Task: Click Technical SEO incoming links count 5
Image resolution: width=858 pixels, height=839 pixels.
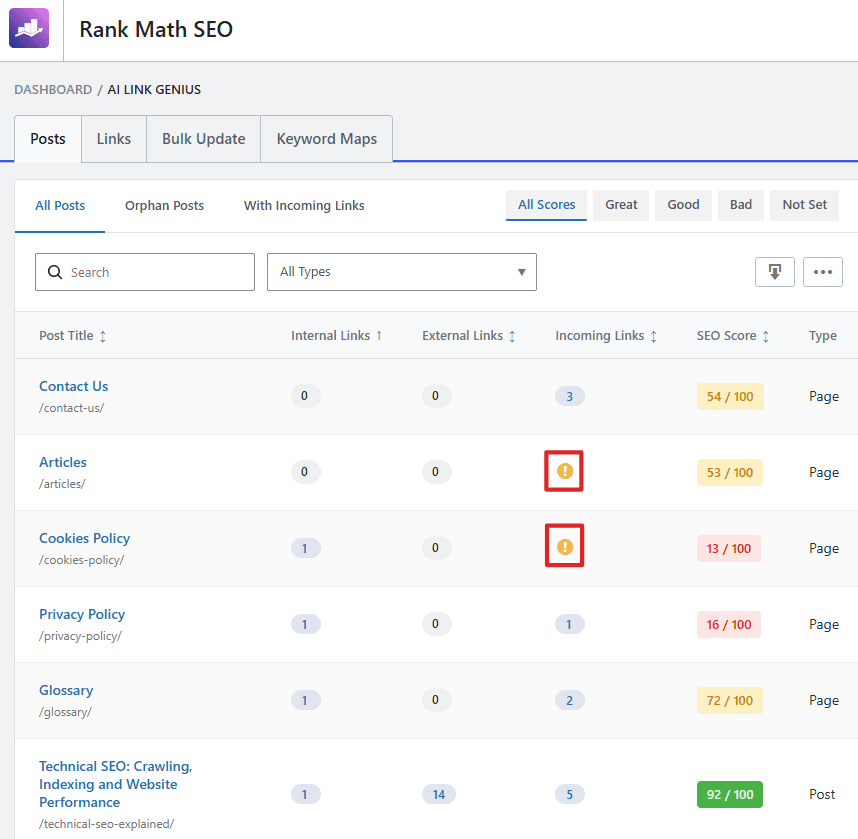Action: click(x=570, y=795)
